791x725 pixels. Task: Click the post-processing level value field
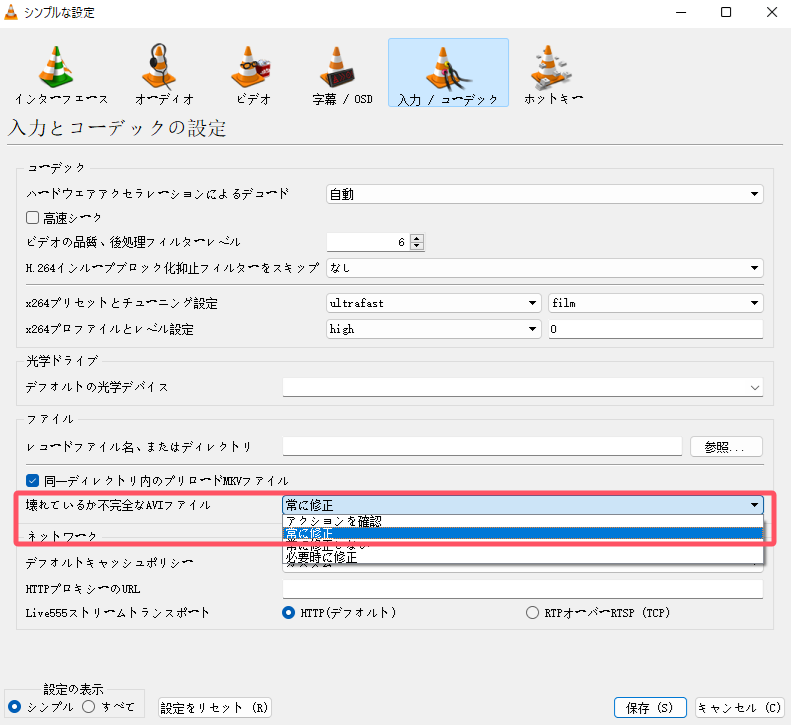(368, 242)
